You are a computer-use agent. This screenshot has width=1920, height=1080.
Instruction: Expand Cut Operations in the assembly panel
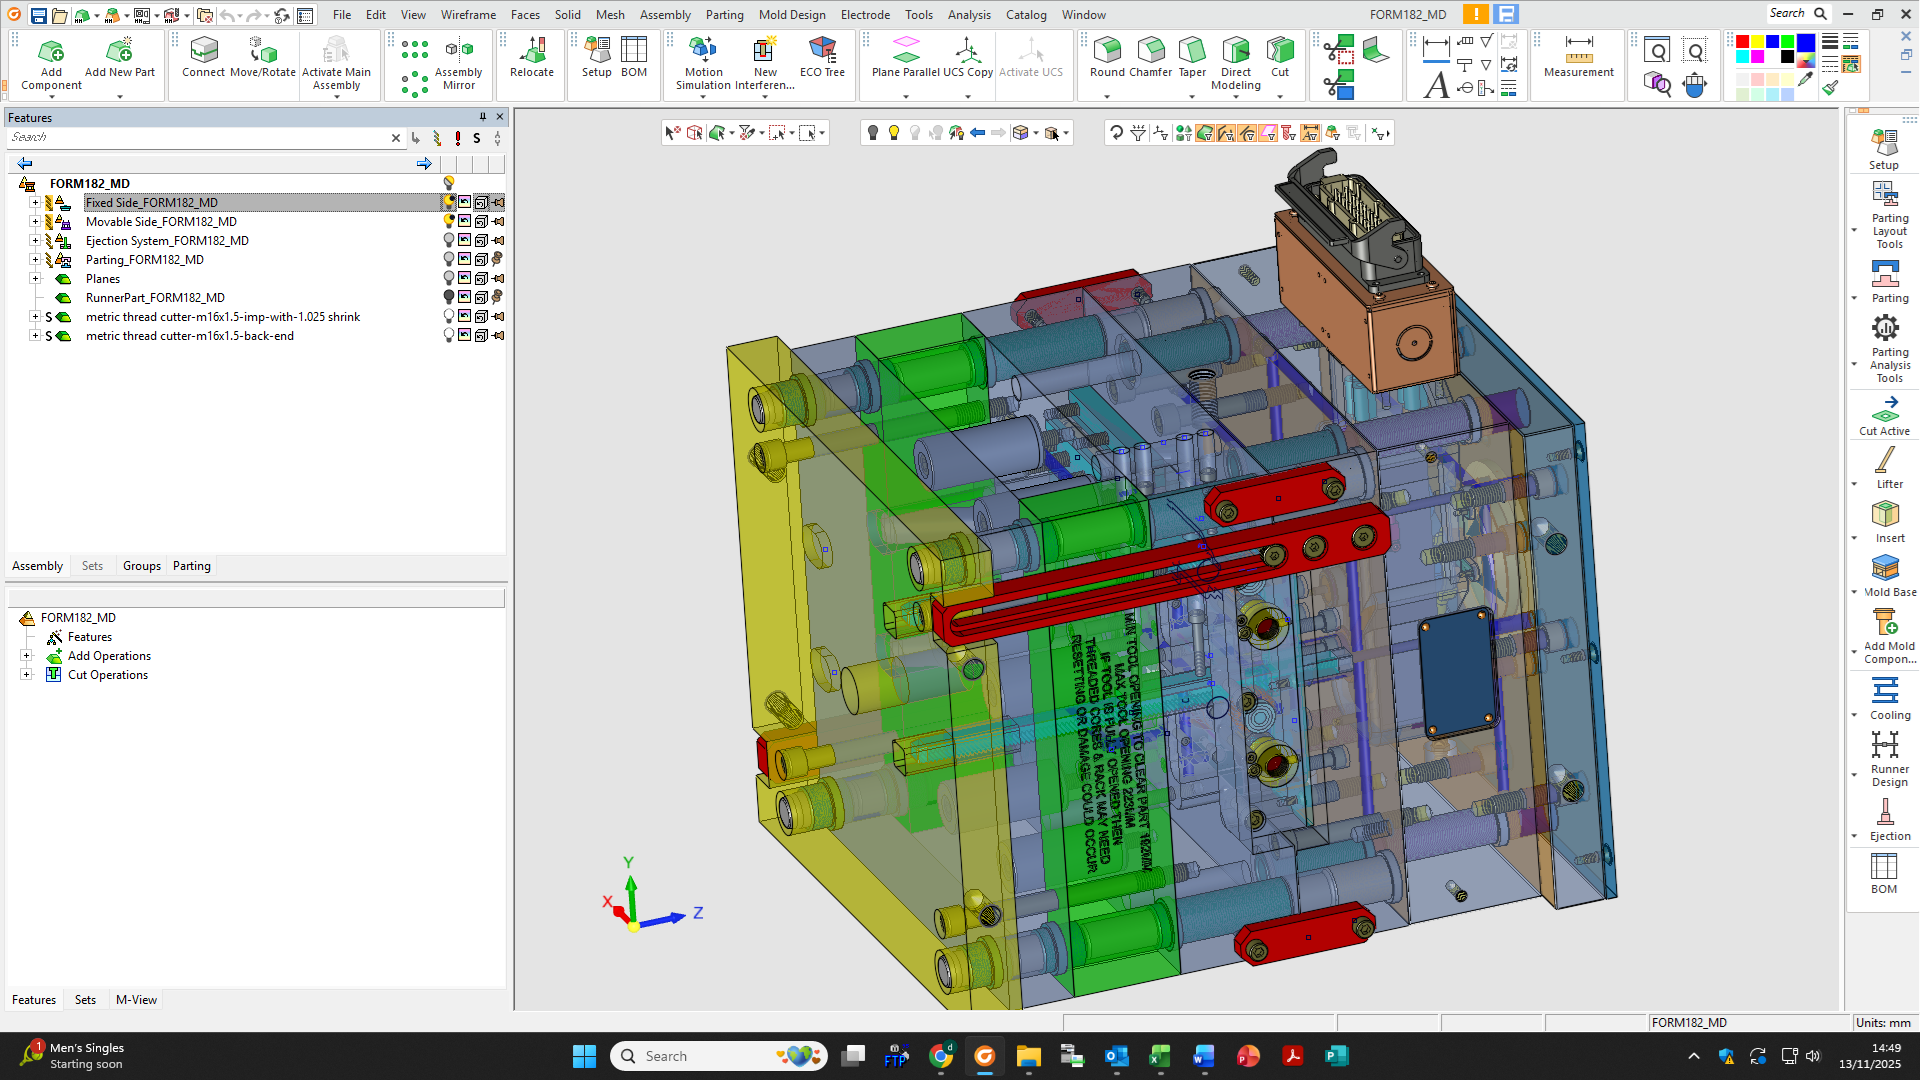27,675
